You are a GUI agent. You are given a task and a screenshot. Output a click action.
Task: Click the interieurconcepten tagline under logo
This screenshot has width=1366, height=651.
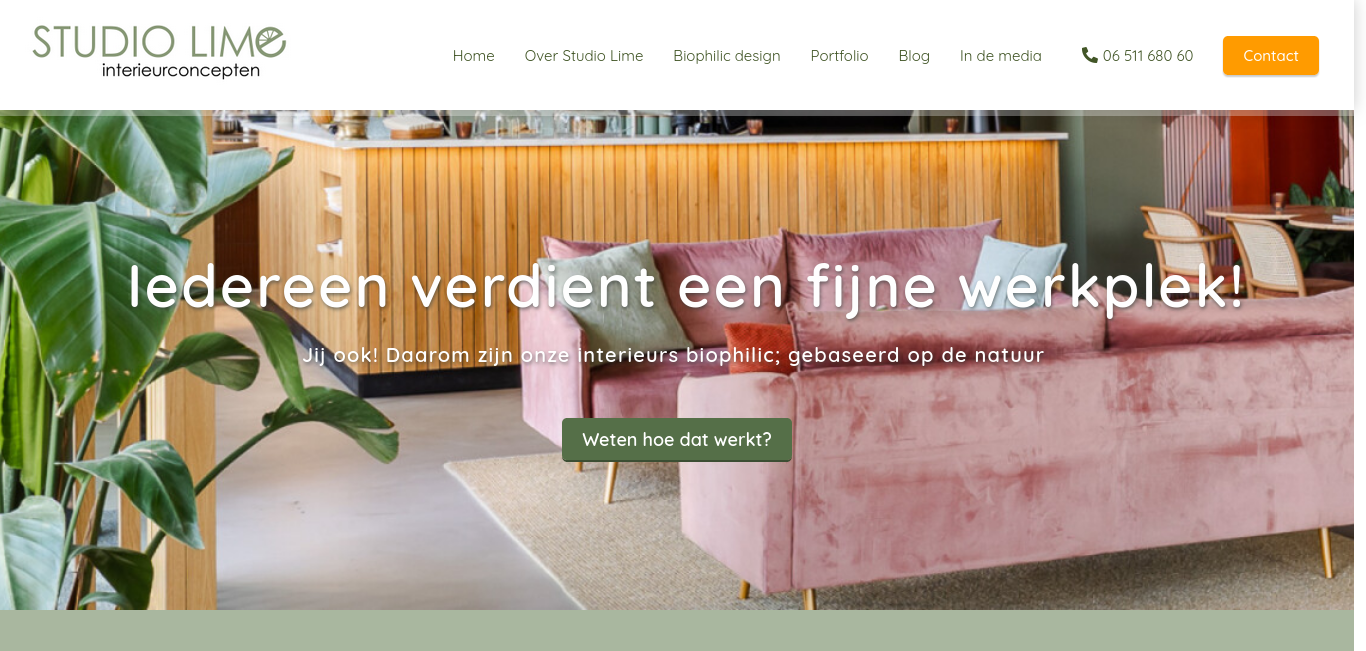[181, 71]
